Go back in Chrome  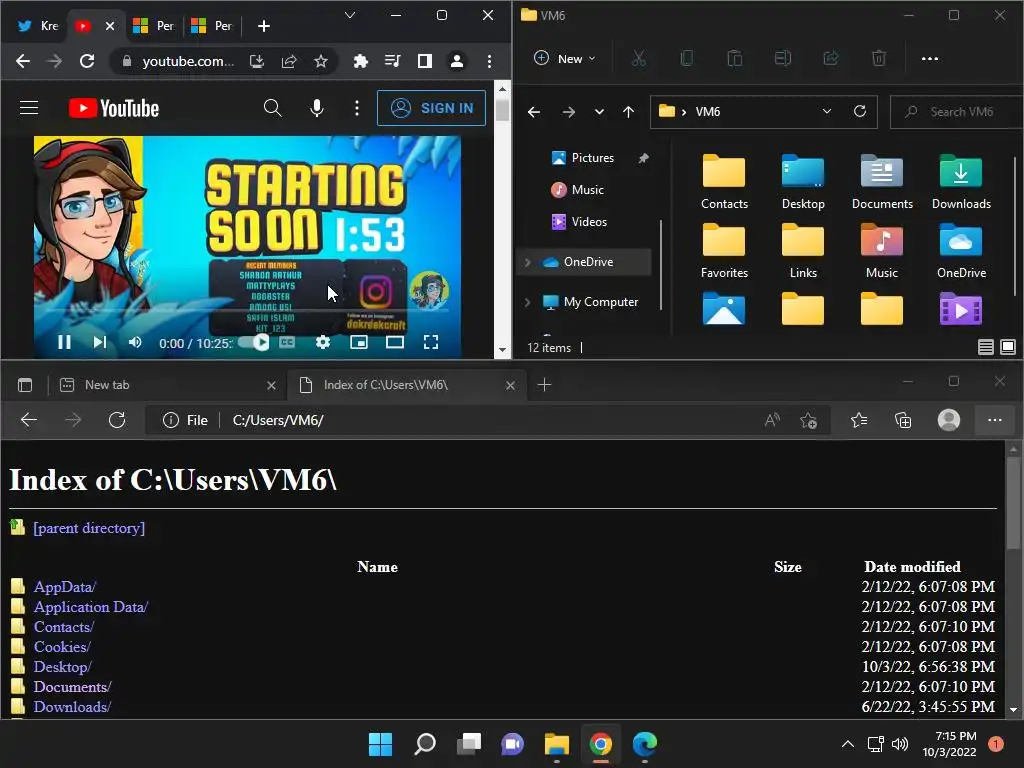[23, 61]
